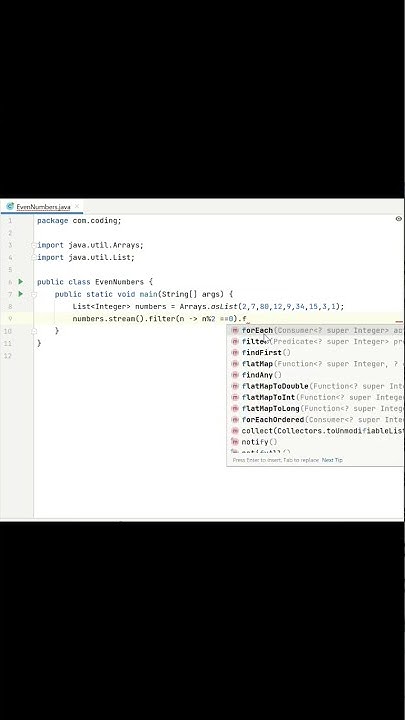Collapse the main method fold marker
405x720 pixels.
34,294
